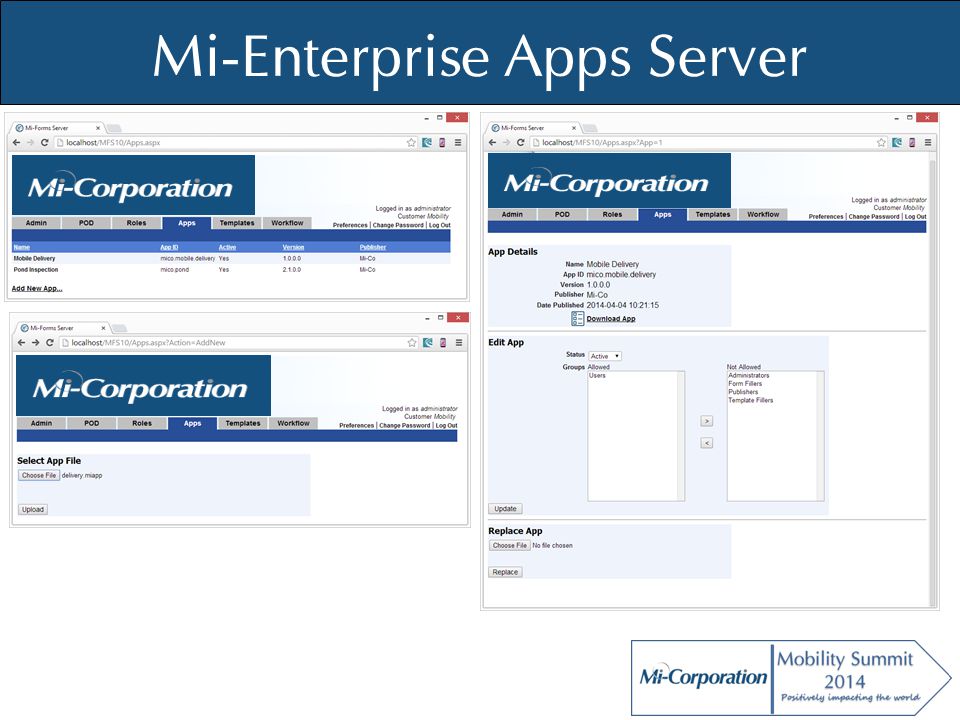Open Roles tab in AddNew window
This screenshot has height=720, width=960.
pyautogui.click(x=142, y=423)
